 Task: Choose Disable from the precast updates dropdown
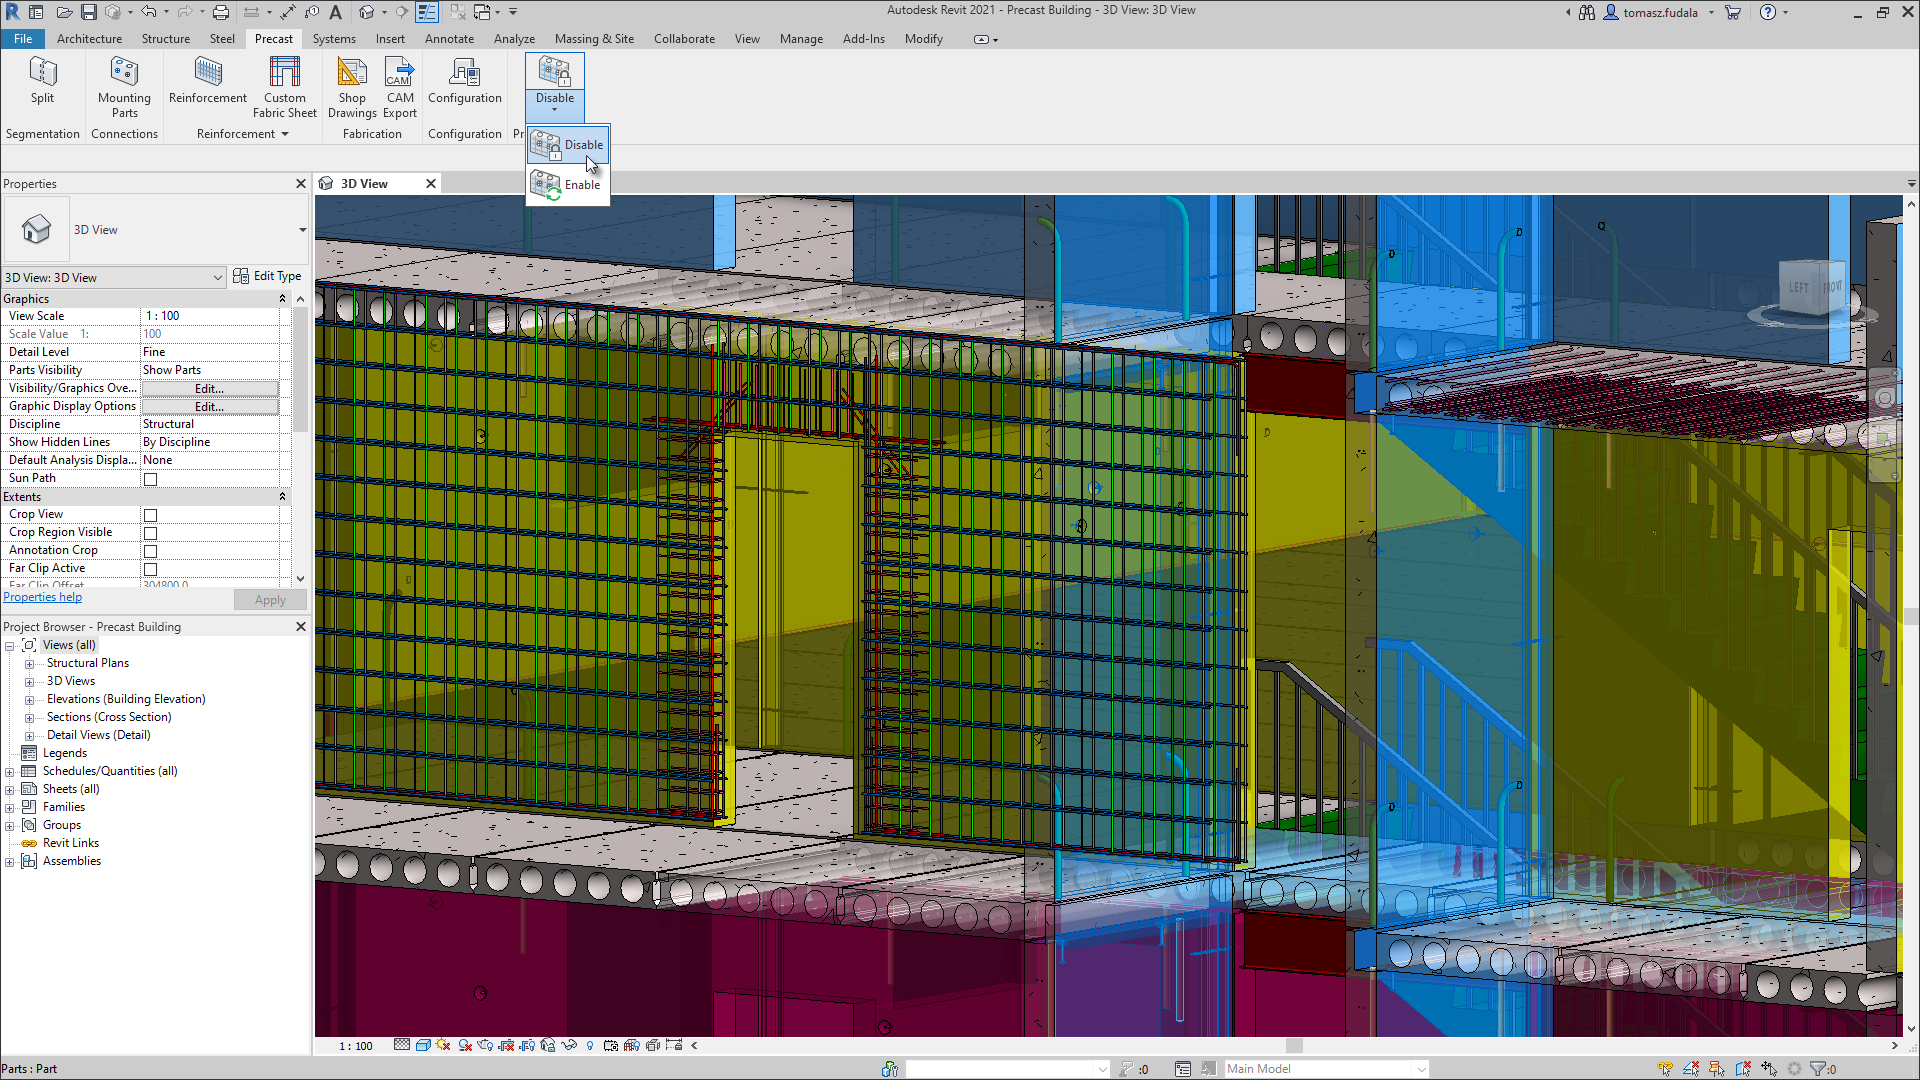[568, 145]
